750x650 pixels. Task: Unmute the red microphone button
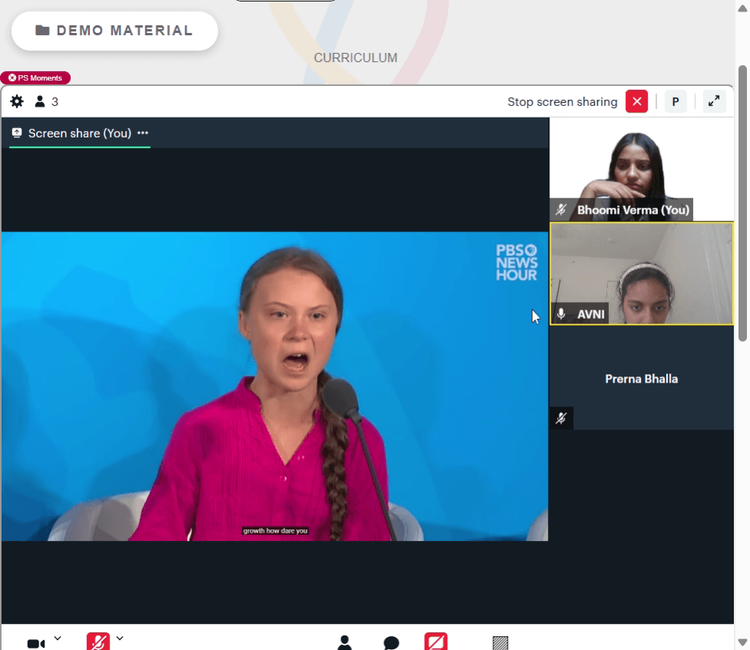98,642
